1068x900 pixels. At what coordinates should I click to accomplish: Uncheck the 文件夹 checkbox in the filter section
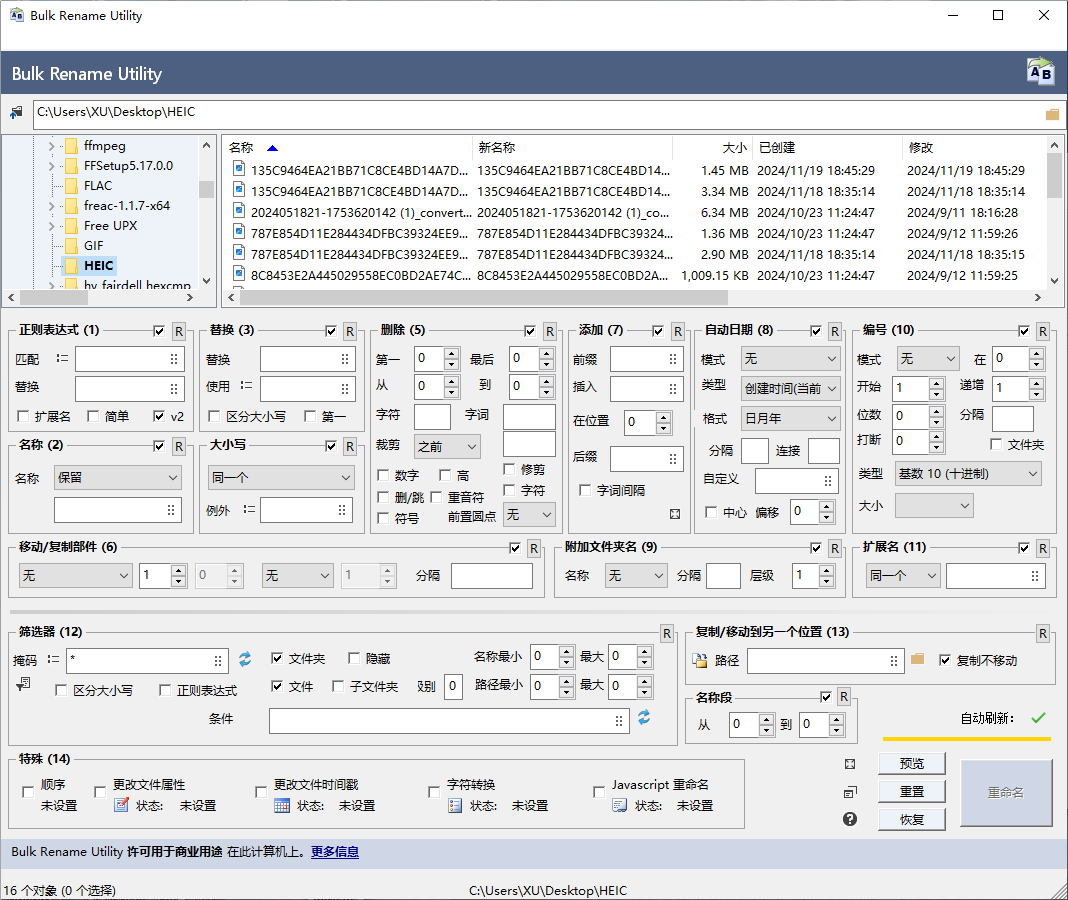click(277, 658)
